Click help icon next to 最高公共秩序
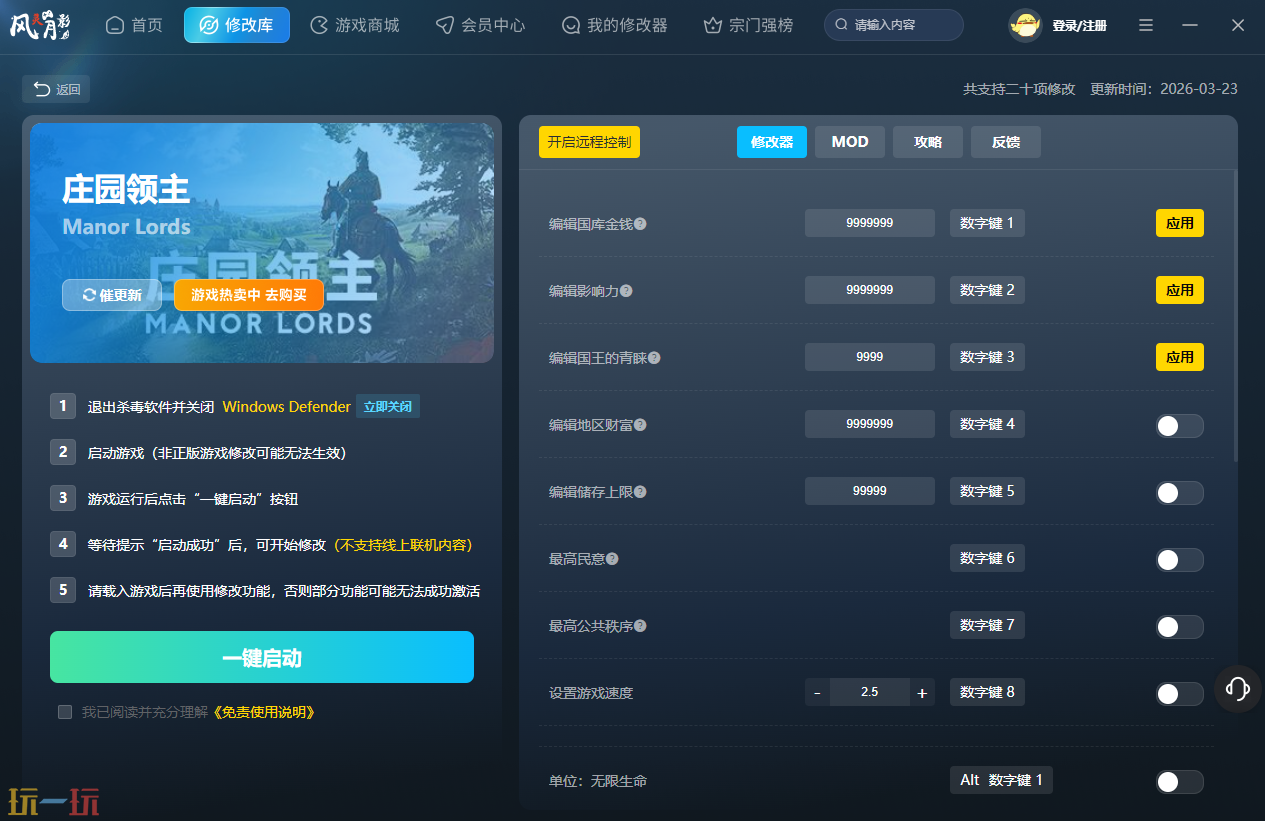This screenshot has height=821, width=1265. pyautogui.click(x=640, y=626)
